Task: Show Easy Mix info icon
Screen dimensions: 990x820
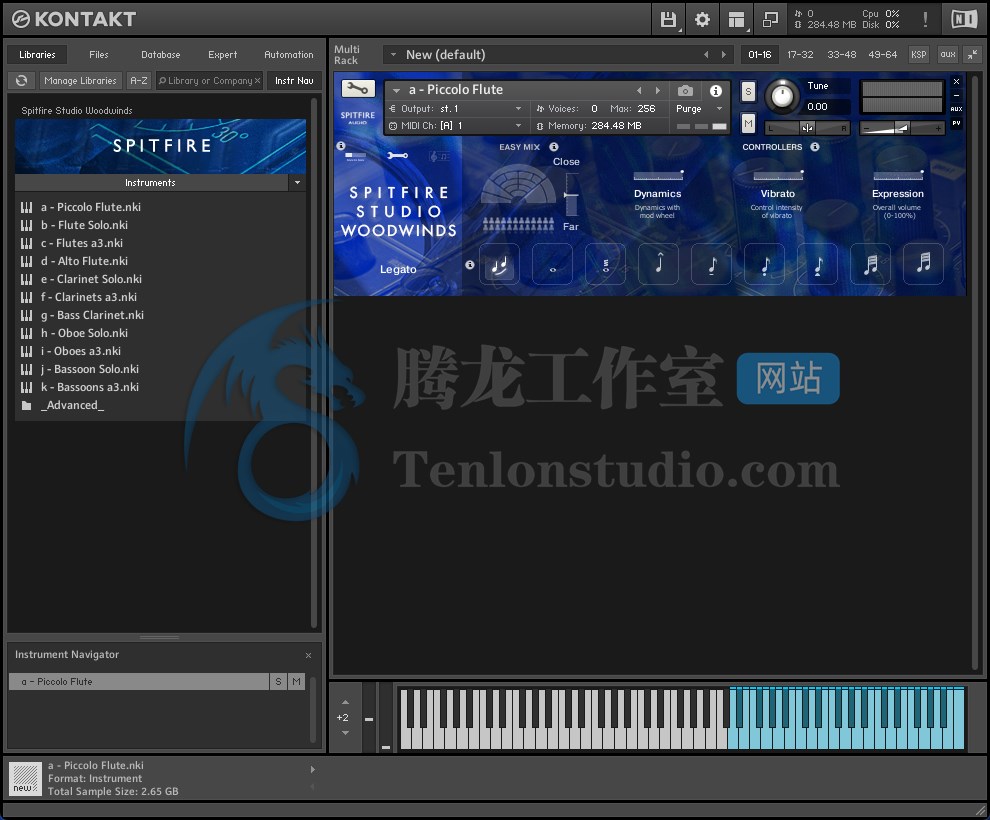Action: 554,146
